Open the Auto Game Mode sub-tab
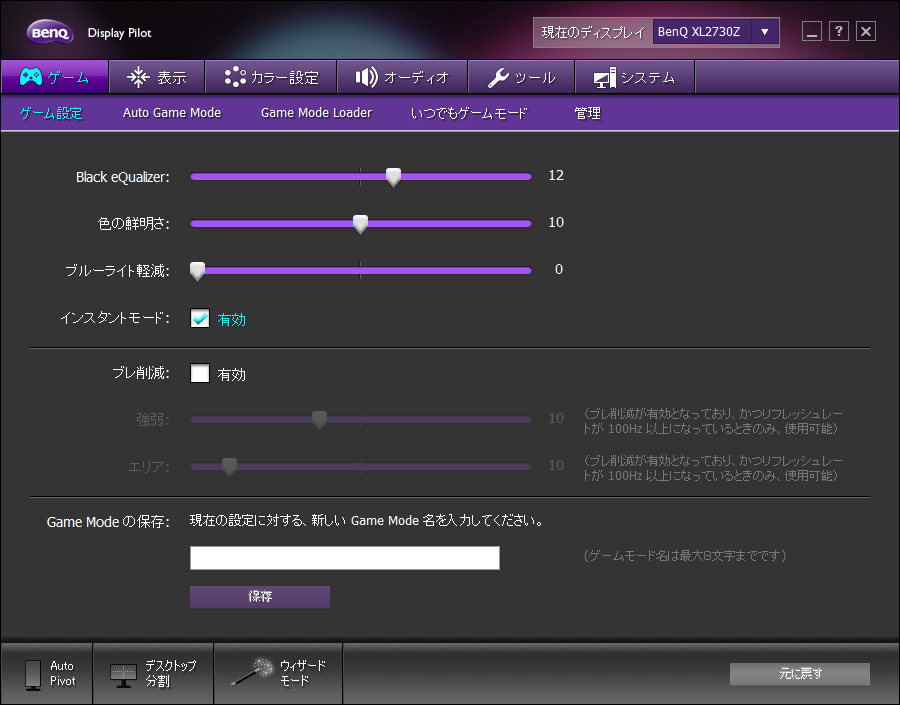The image size is (900, 705). [x=172, y=113]
